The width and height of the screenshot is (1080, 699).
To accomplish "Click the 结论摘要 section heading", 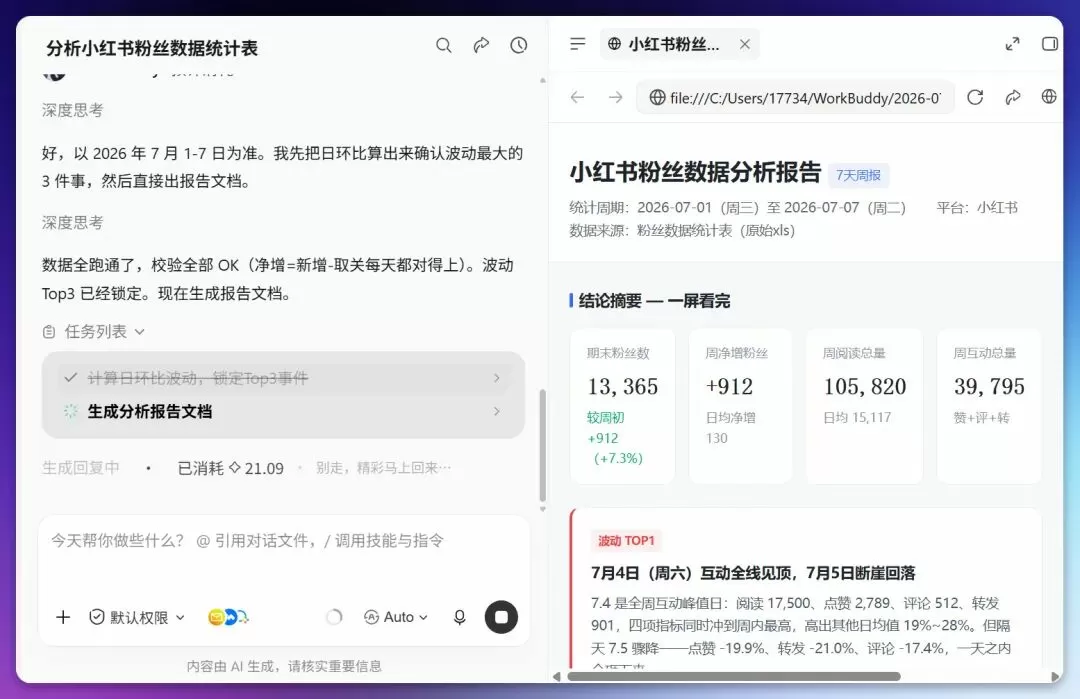I will (654, 301).
